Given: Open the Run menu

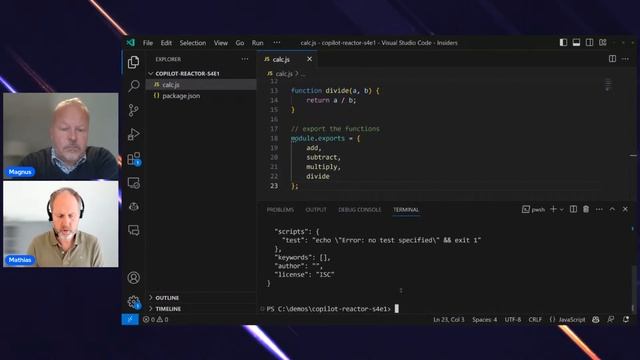Looking at the screenshot, I should (x=258, y=43).
